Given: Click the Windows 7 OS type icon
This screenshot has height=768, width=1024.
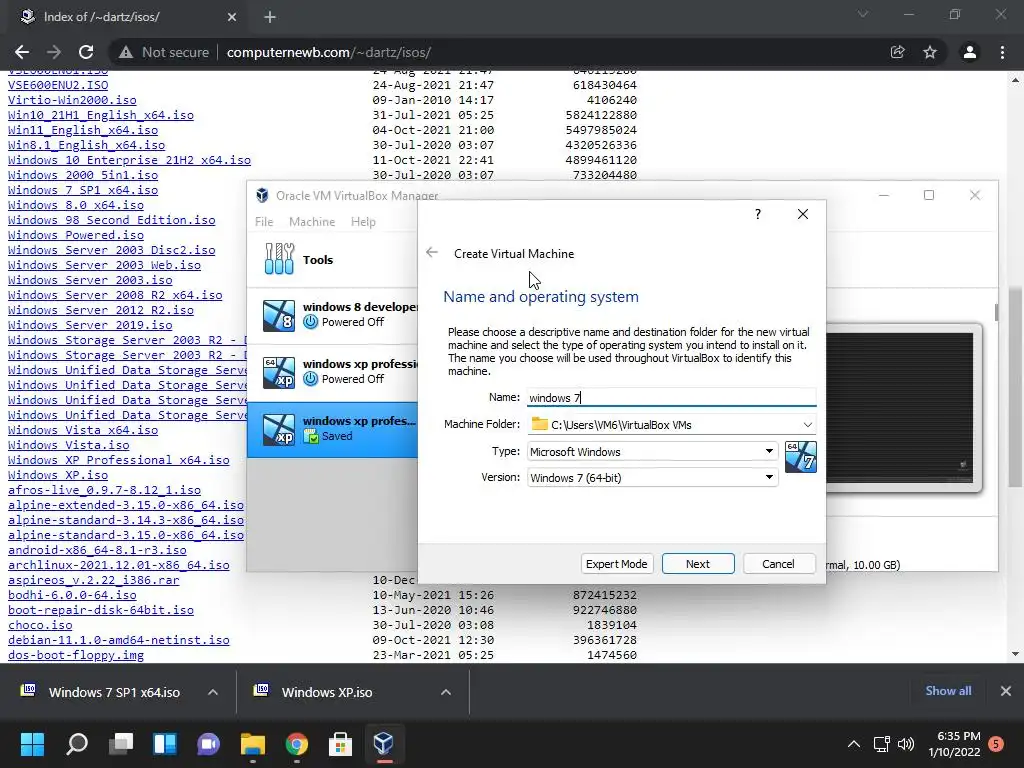Looking at the screenshot, I should 801,456.
